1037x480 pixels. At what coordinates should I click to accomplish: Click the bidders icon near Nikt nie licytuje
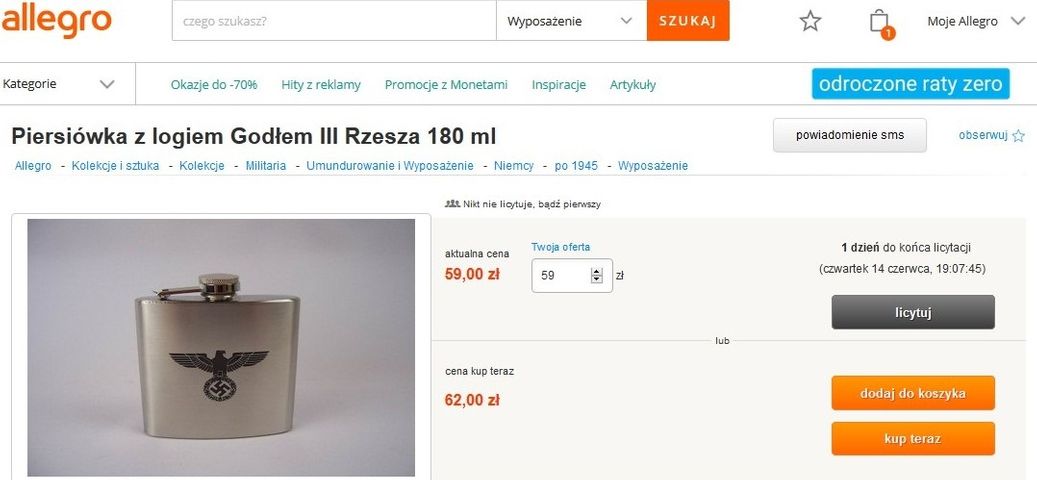click(452, 204)
